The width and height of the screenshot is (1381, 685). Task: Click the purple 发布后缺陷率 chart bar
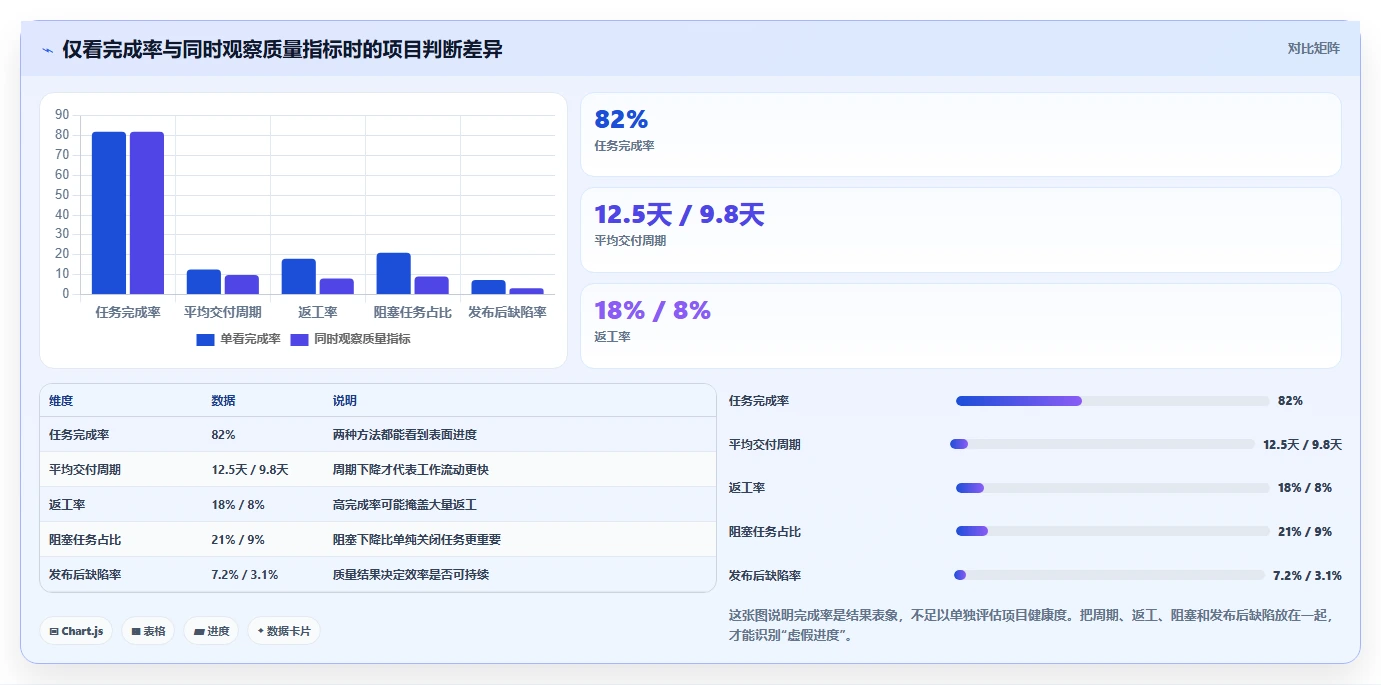[527, 291]
